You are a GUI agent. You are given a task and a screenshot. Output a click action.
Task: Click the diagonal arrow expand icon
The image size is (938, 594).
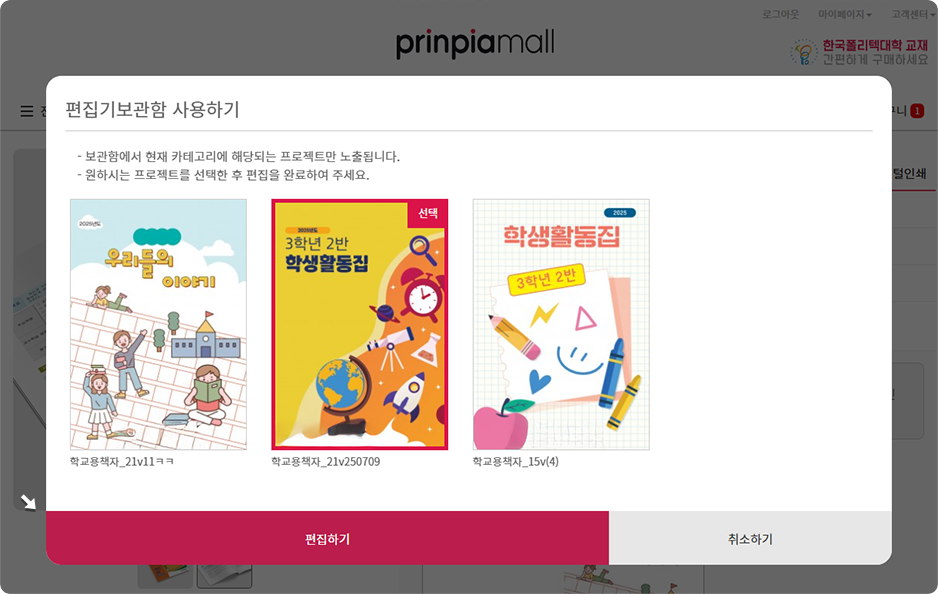point(28,501)
